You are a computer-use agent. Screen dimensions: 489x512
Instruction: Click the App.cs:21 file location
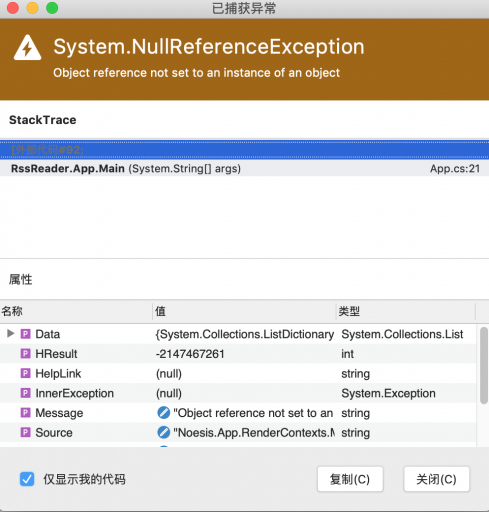tap(455, 168)
